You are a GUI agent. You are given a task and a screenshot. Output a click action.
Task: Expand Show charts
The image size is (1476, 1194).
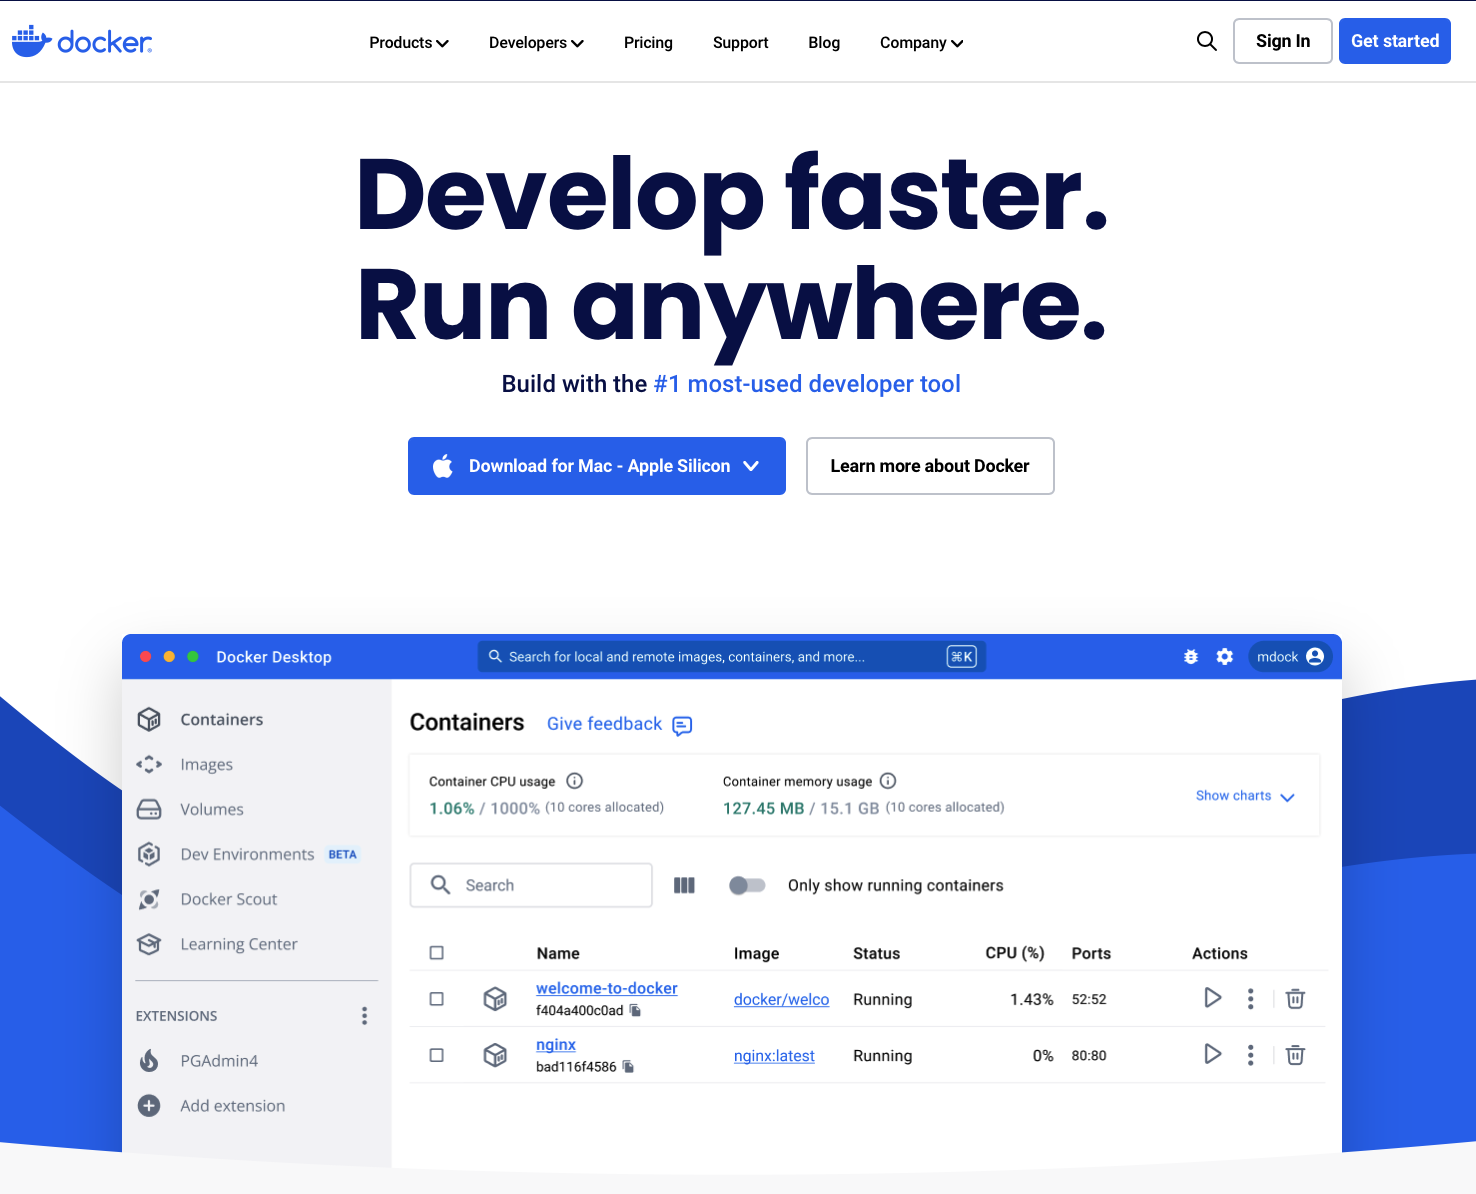pyautogui.click(x=1245, y=796)
